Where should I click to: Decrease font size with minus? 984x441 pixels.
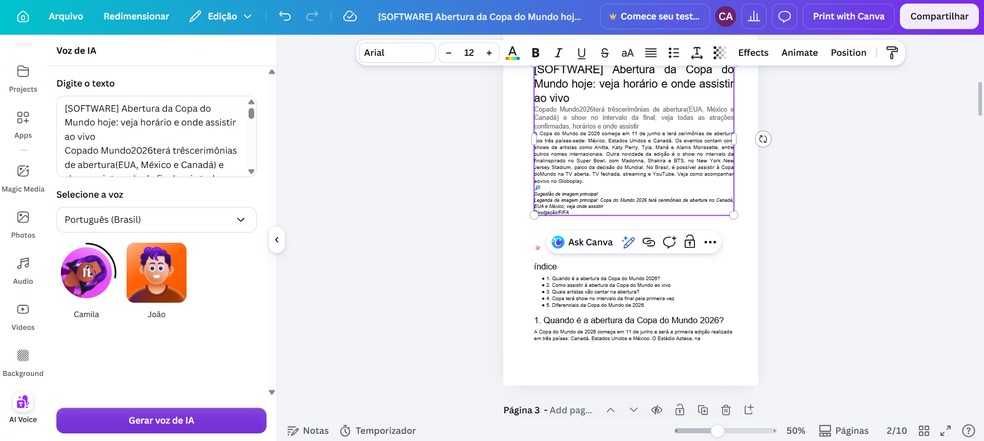click(x=449, y=53)
